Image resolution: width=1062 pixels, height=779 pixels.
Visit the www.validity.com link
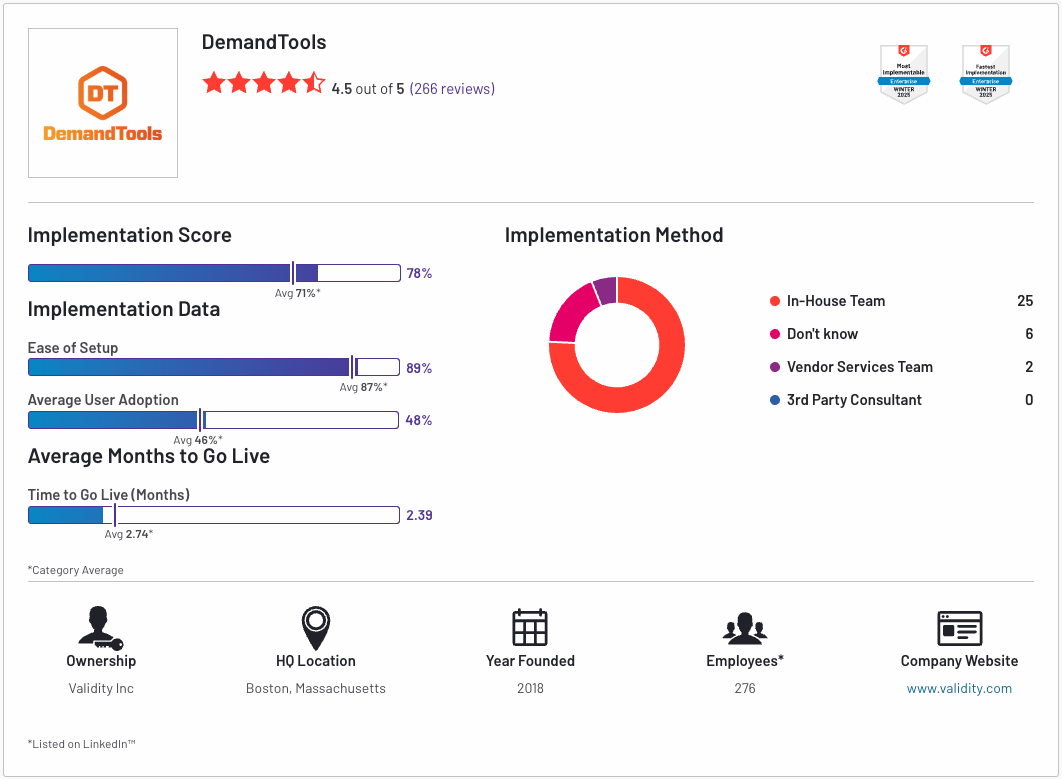(x=959, y=688)
